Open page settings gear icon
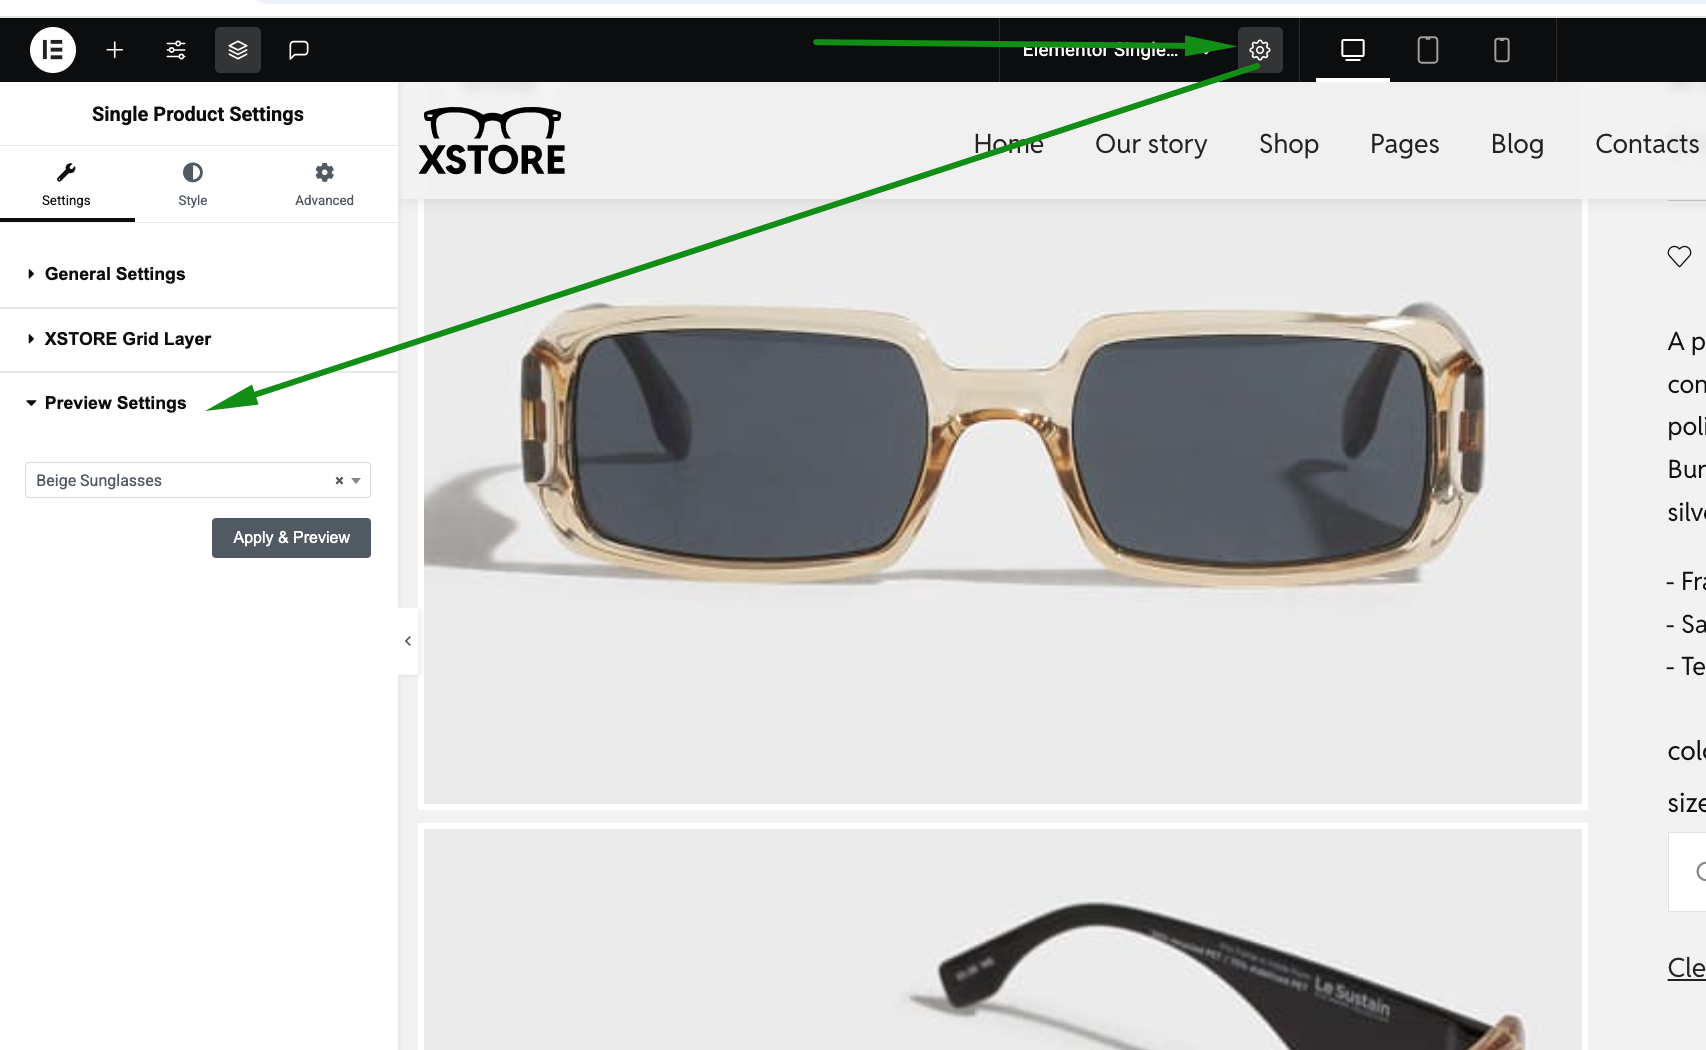Viewport: 1706px width, 1050px height. 1260,50
